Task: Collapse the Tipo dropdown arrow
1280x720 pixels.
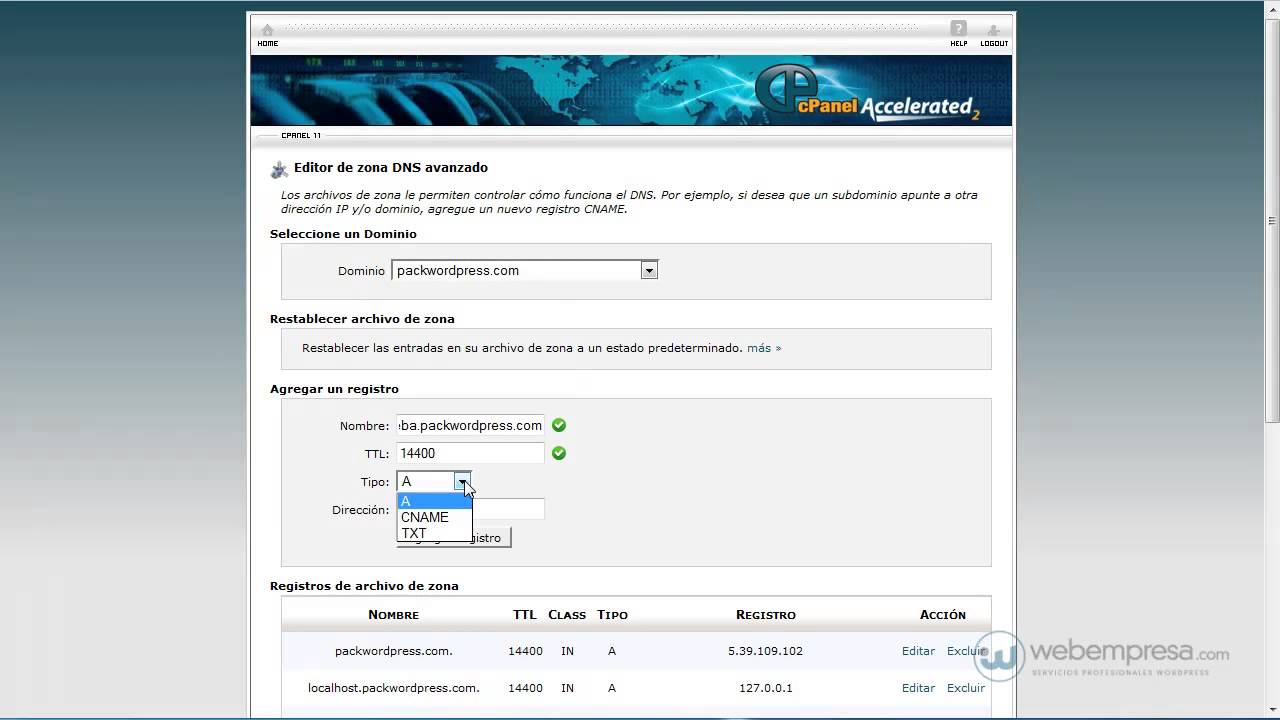Action: (x=462, y=482)
